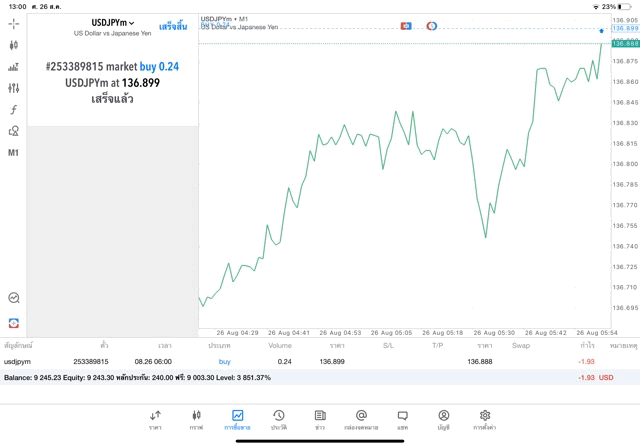
Task: Open the ข่าว news tab
Action: point(320,420)
